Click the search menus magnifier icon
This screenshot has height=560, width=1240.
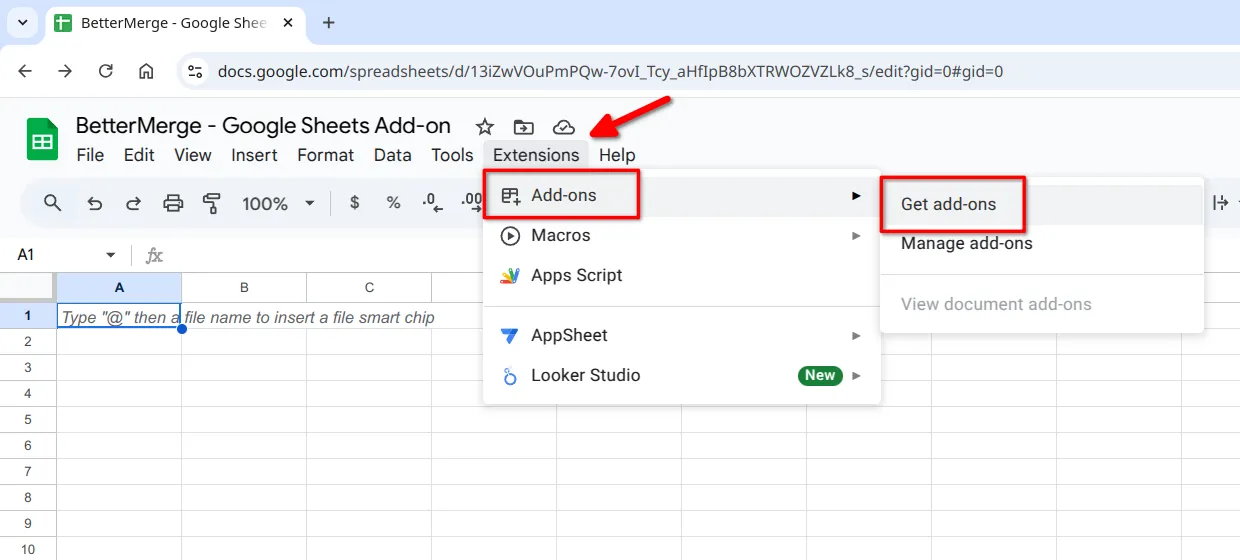(x=53, y=203)
